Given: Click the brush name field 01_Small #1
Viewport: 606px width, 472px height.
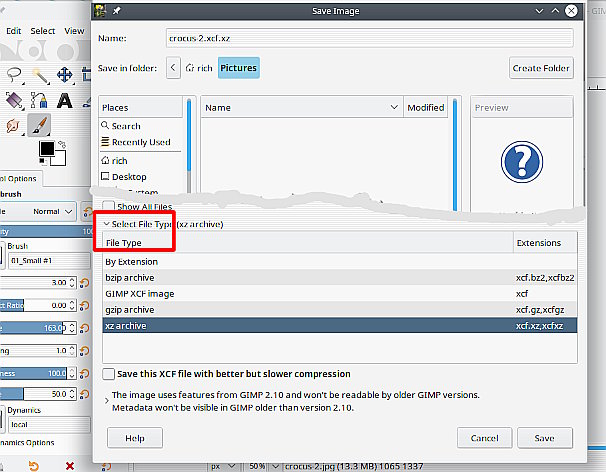Looking at the screenshot, I should point(49,261).
